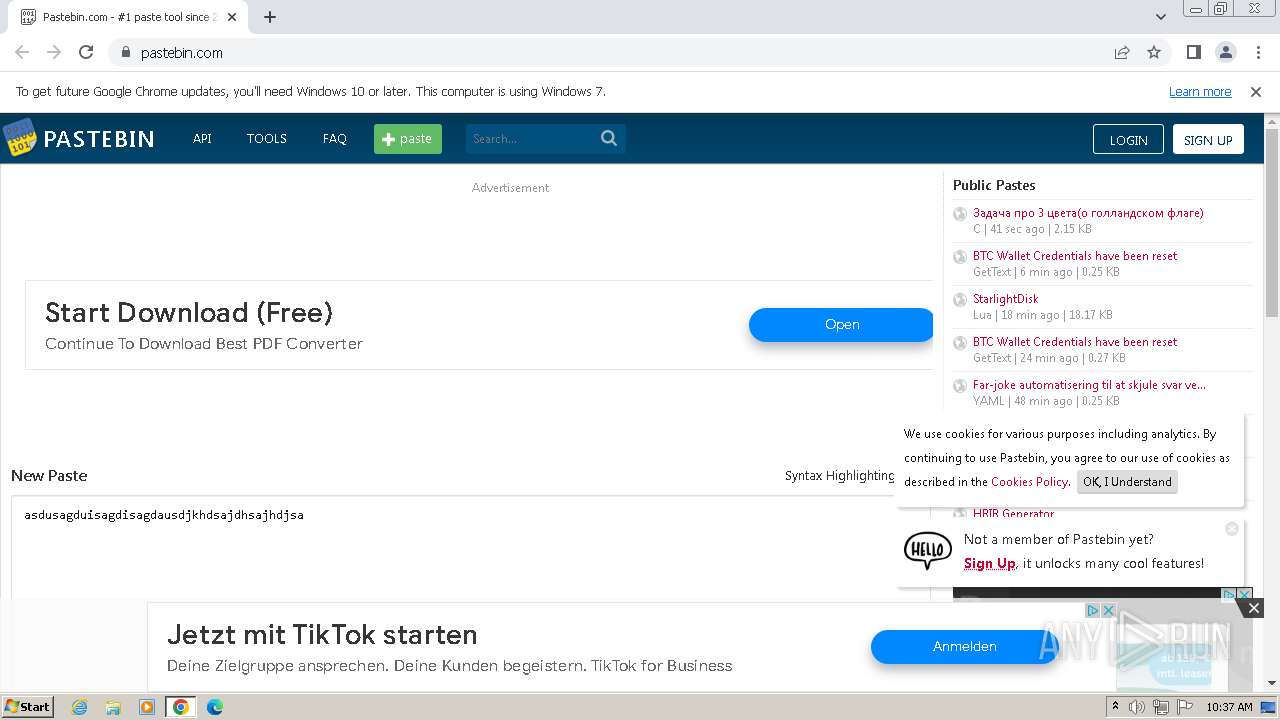Click the browser address bar
The width and height of the screenshot is (1280, 720).
[x=618, y=52]
